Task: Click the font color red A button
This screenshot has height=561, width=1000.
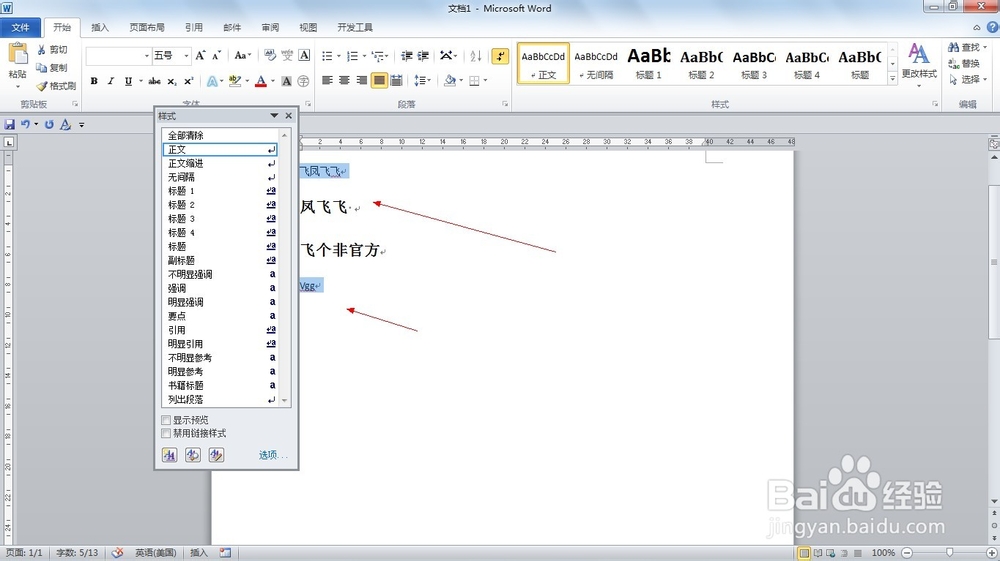Action: (x=260, y=81)
